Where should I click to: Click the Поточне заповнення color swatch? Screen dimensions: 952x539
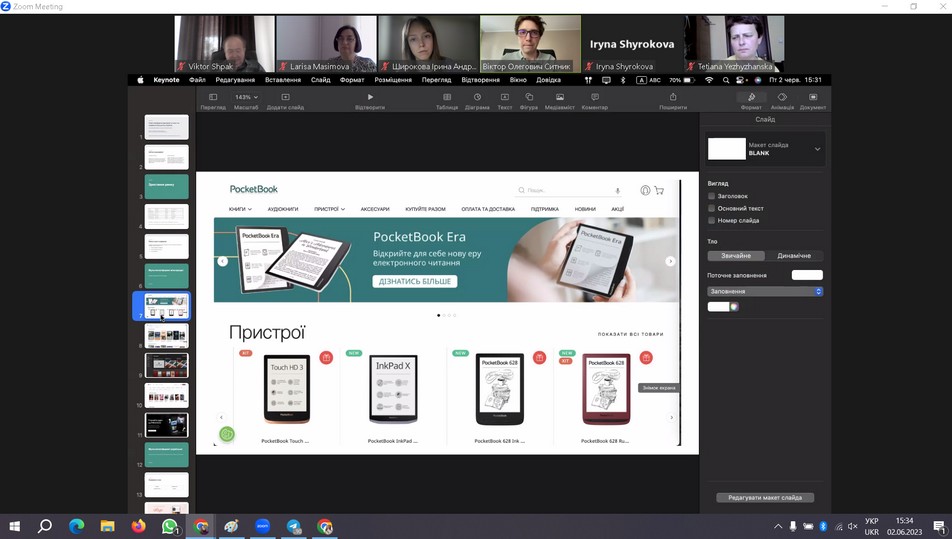[x=807, y=275]
